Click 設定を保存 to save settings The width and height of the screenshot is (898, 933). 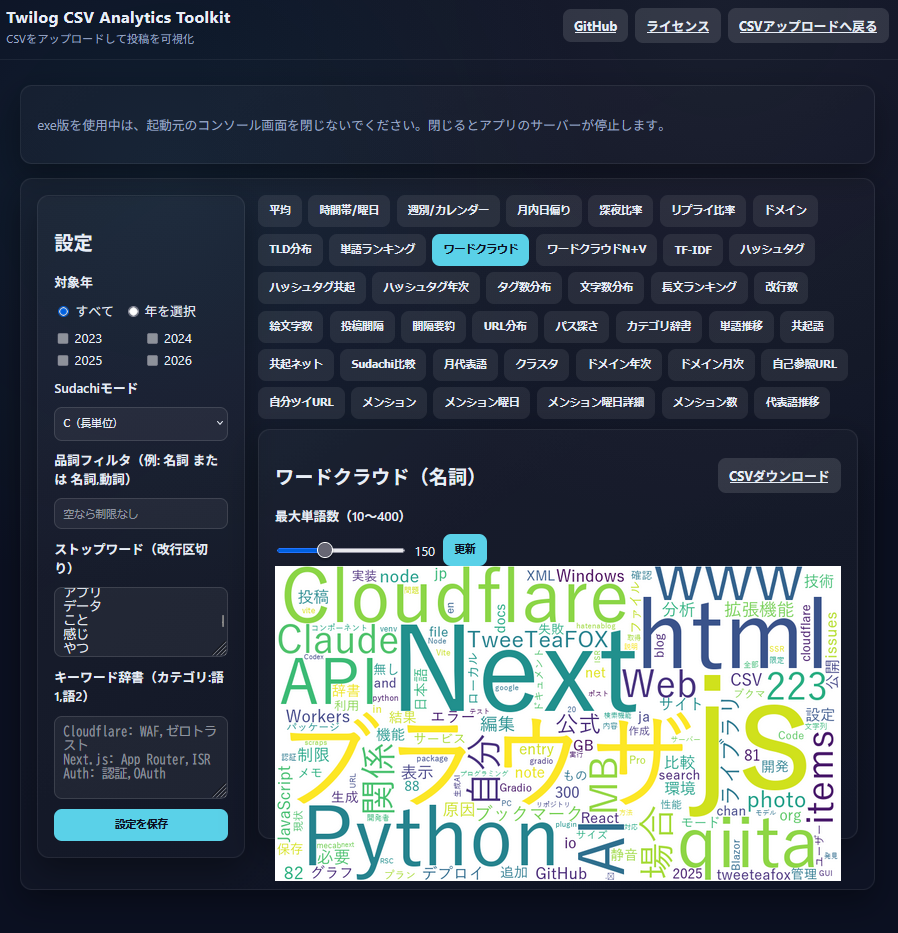tap(141, 825)
